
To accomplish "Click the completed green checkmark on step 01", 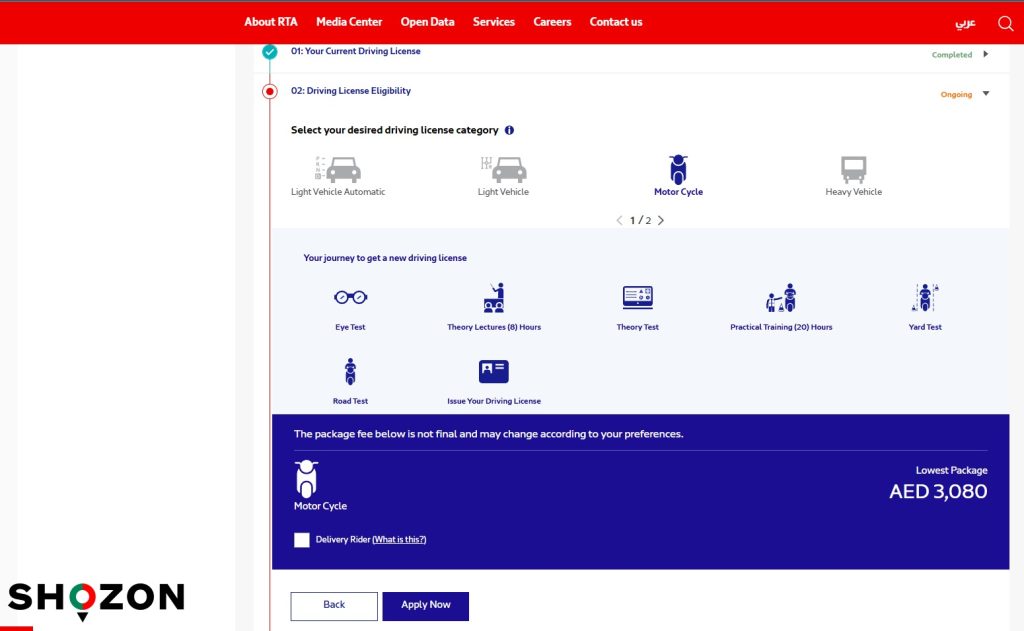I will [x=268, y=50].
